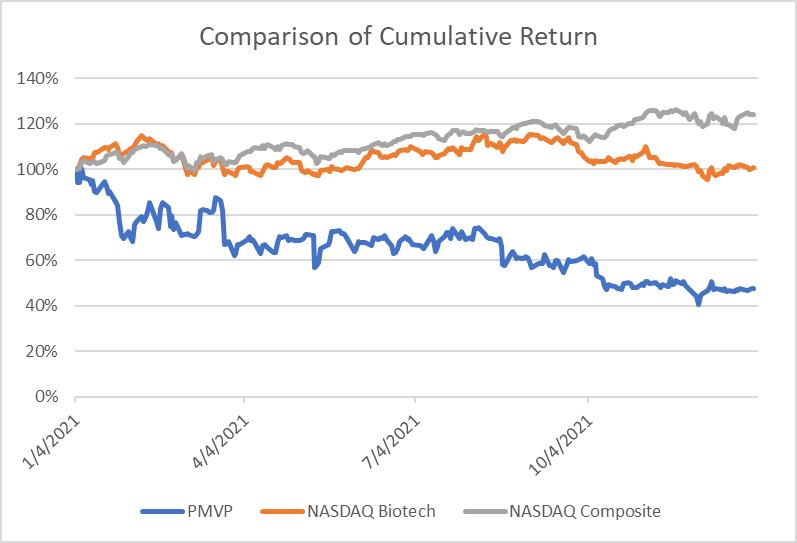Click the gray NASDAQ Composite legend swatch
Screen dimensions: 797x543
click(485, 511)
